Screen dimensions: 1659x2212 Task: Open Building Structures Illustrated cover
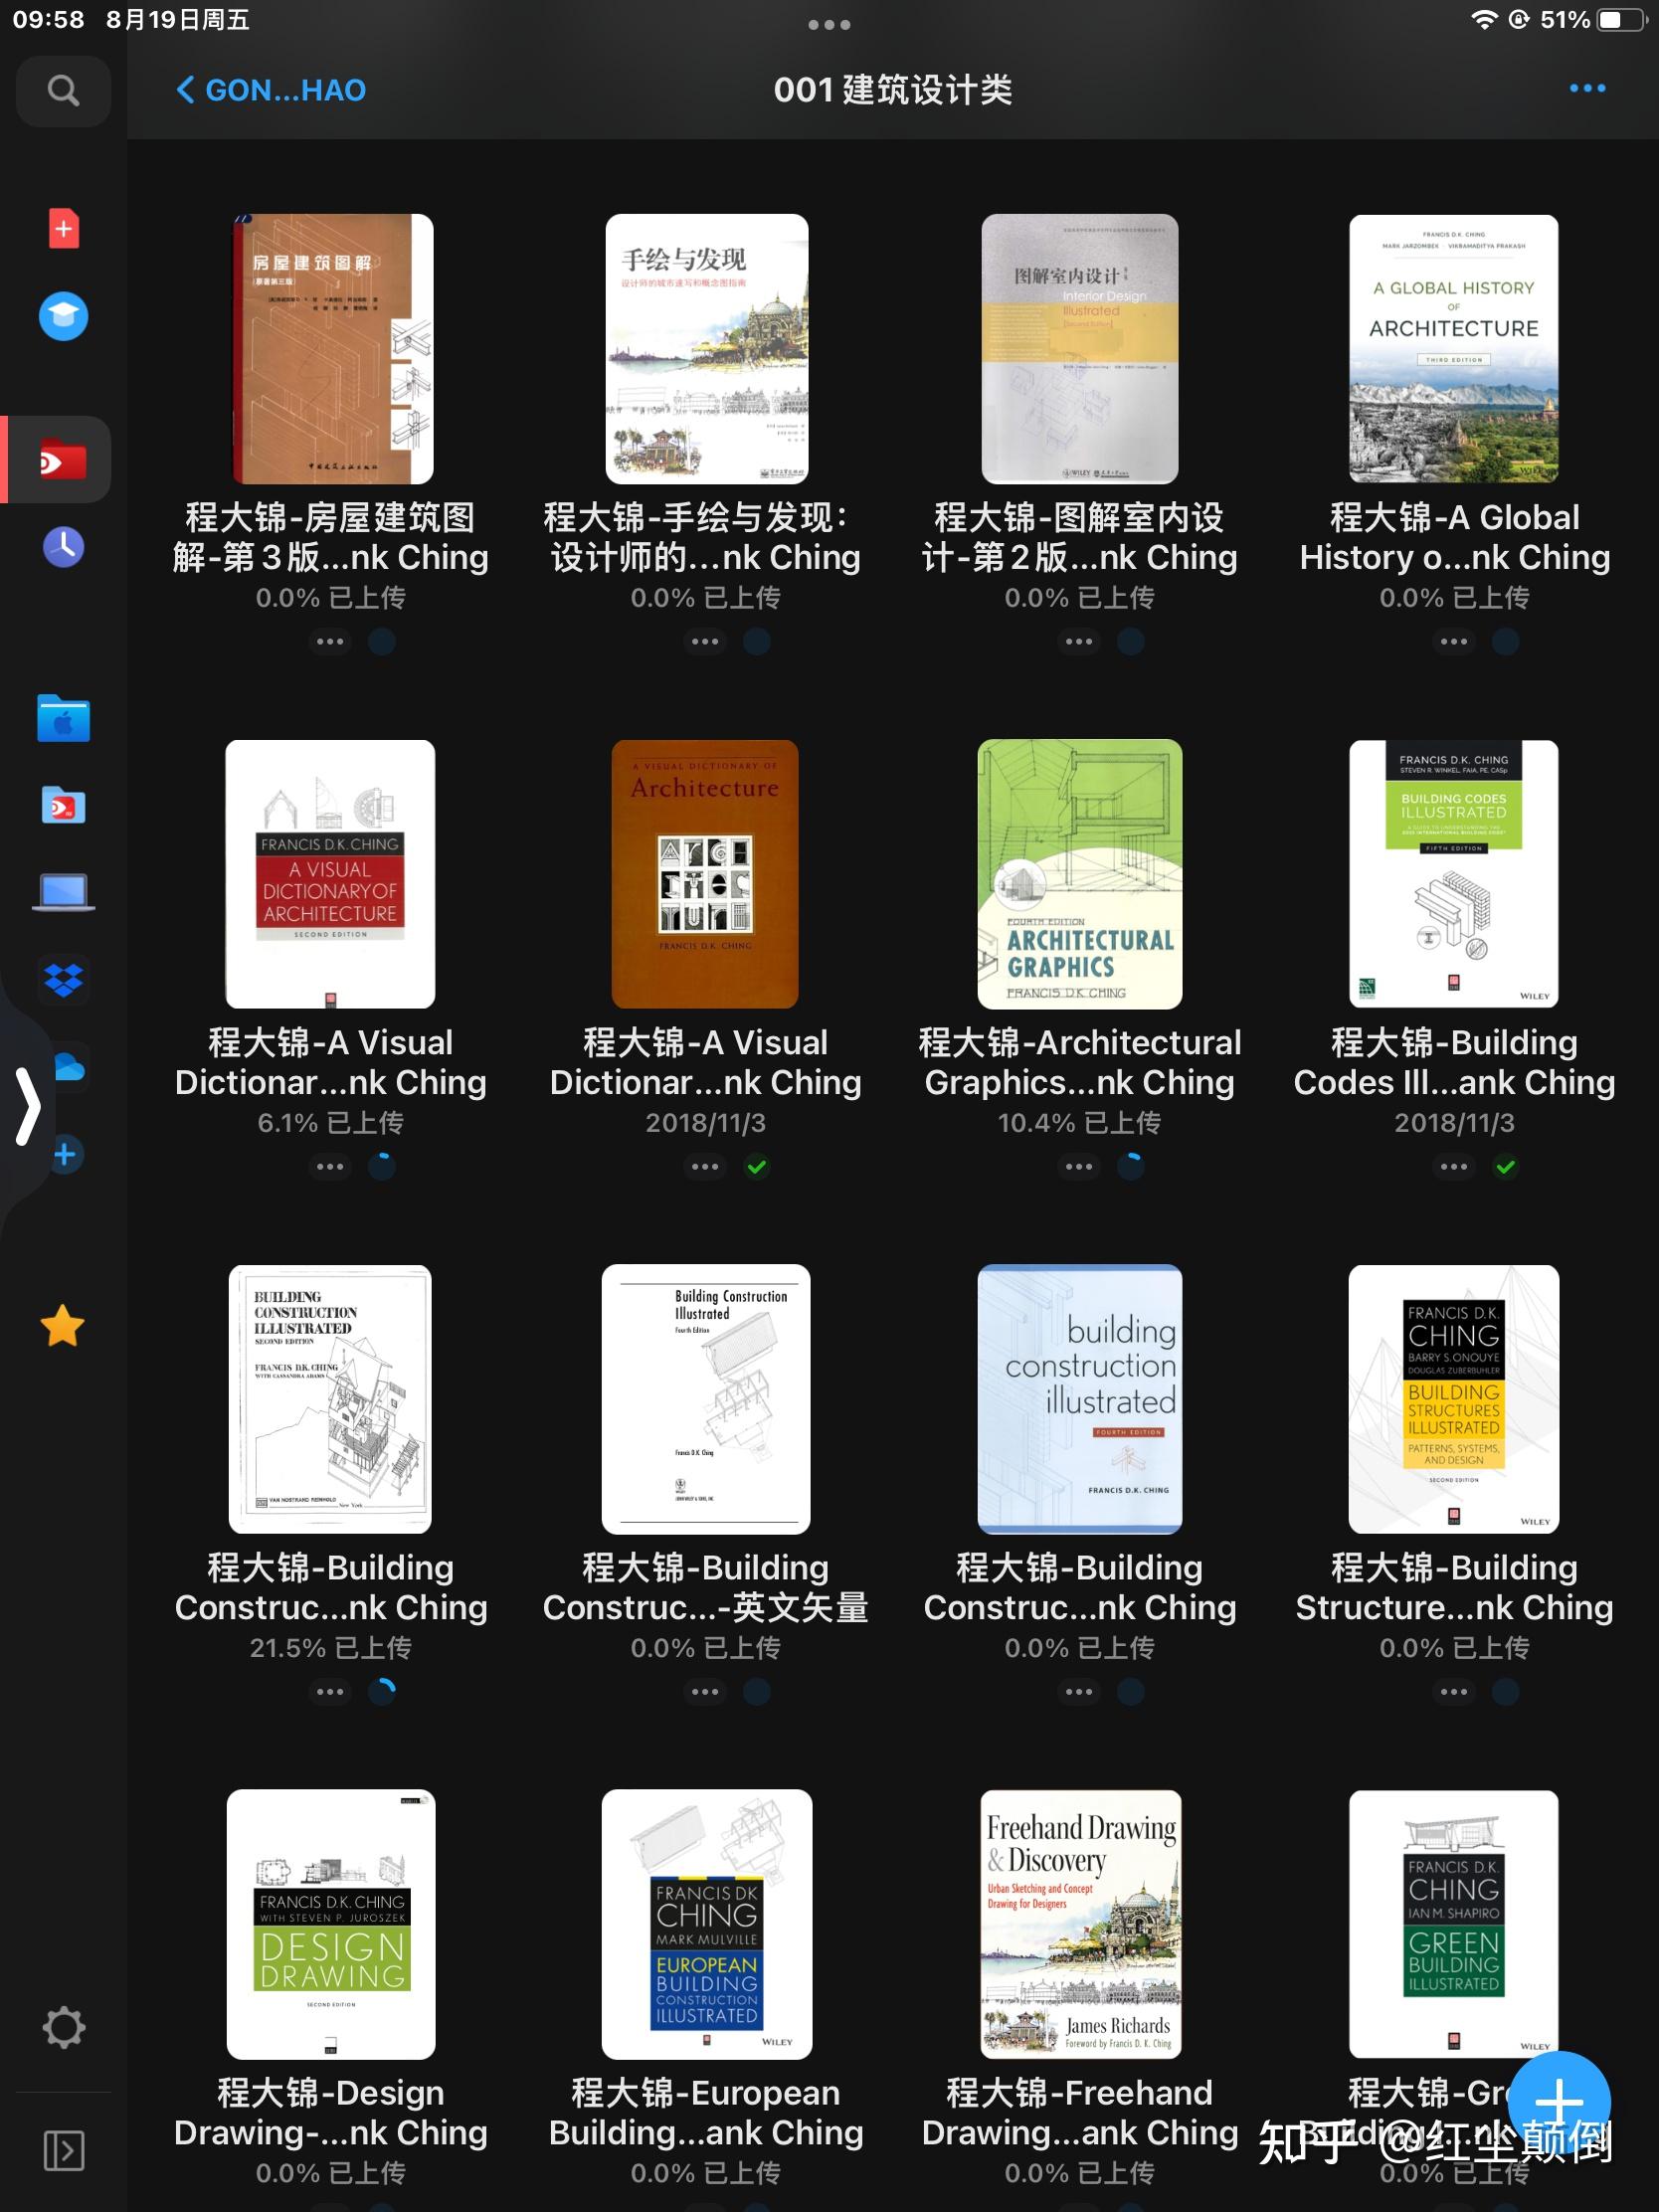1454,1399
